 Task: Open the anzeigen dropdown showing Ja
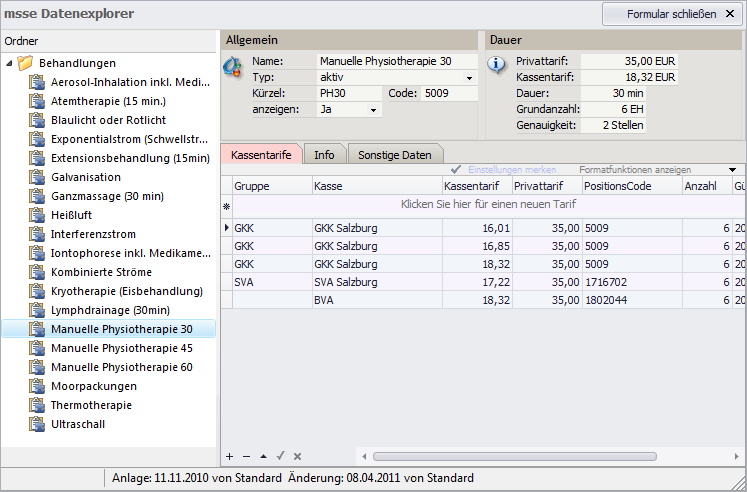pyautogui.click(x=373, y=110)
